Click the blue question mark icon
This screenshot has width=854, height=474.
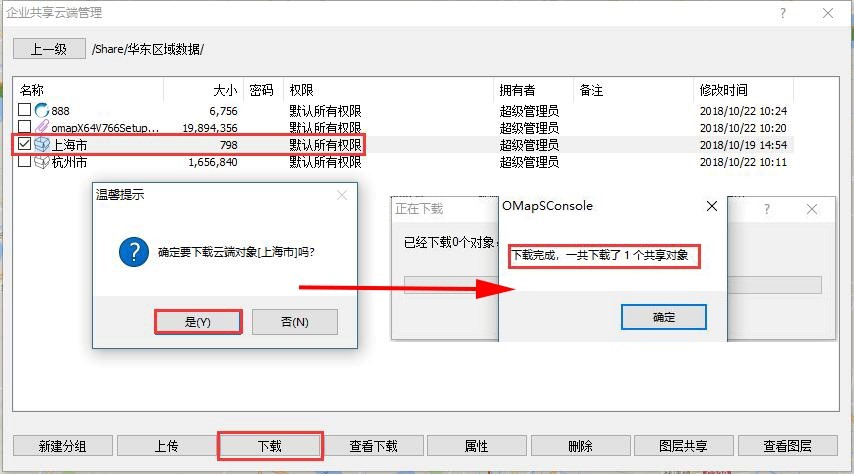pos(133,252)
